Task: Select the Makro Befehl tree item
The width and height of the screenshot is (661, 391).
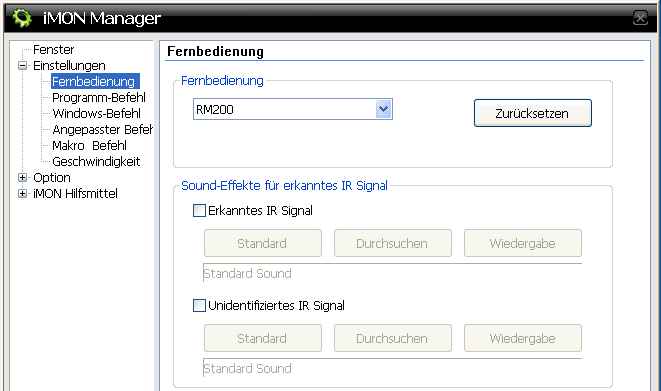Action: click(89, 146)
